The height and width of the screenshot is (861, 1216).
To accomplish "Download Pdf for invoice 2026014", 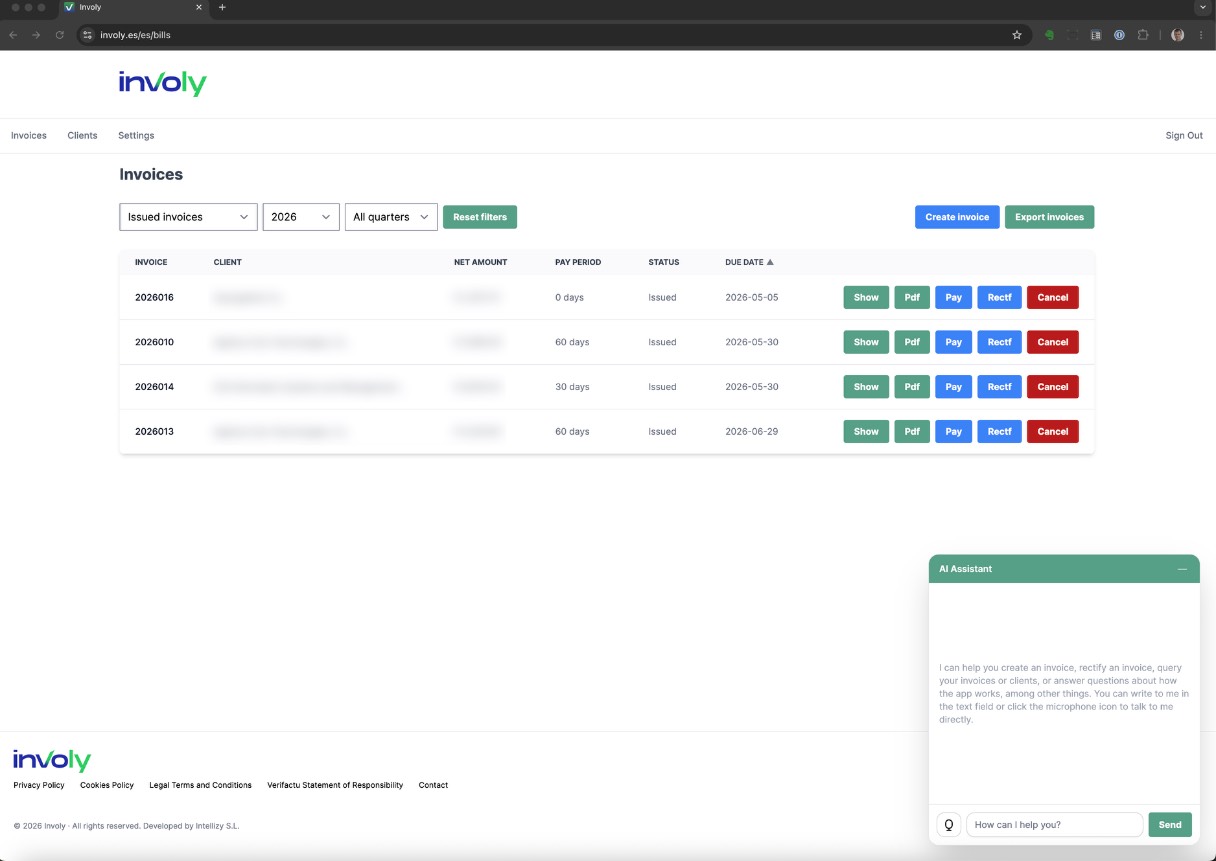I will click(x=912, y=387).
